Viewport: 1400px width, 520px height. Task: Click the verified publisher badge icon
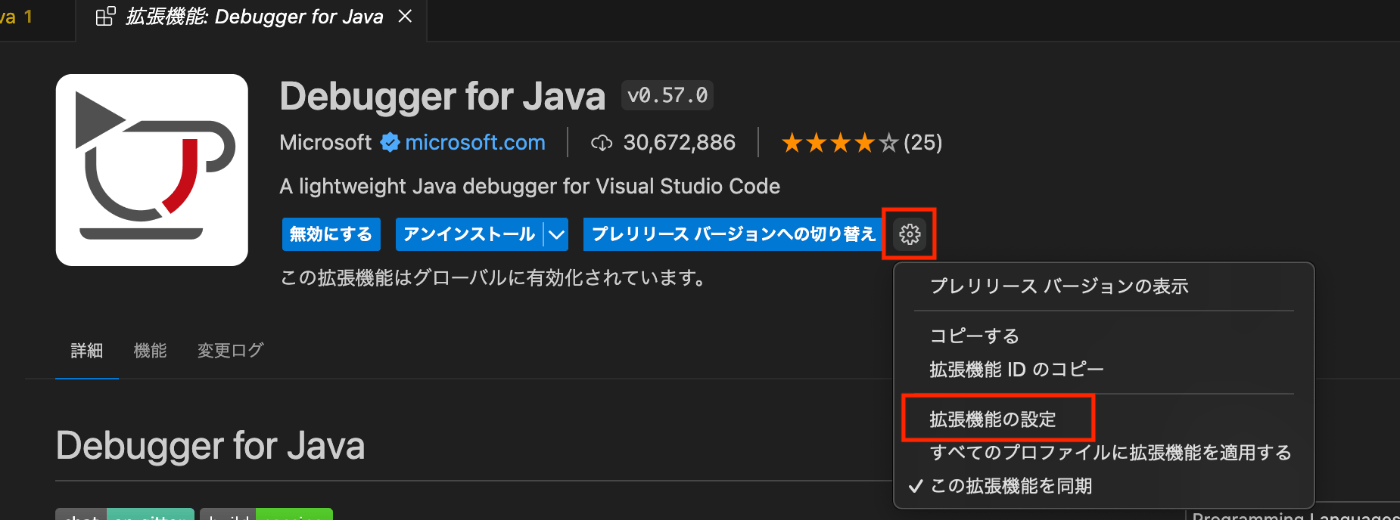point(389,143)
